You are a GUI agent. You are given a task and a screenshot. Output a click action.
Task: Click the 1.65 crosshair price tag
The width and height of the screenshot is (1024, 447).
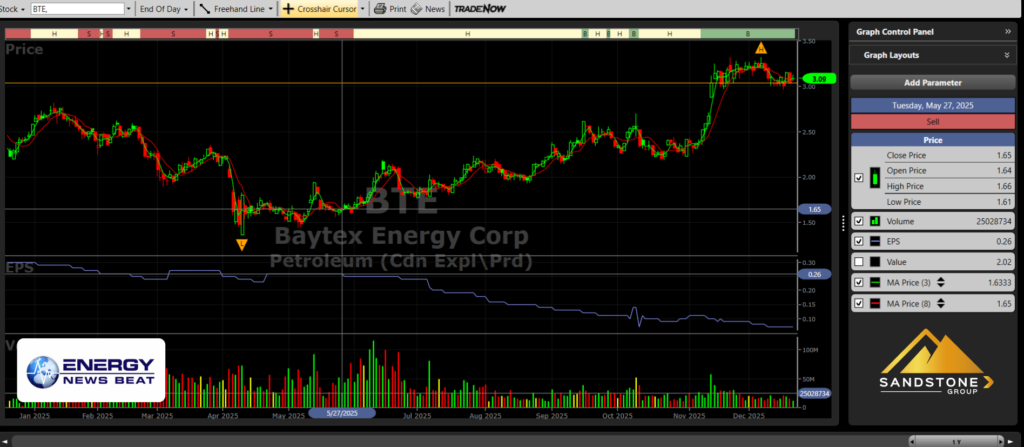point(815,210)
